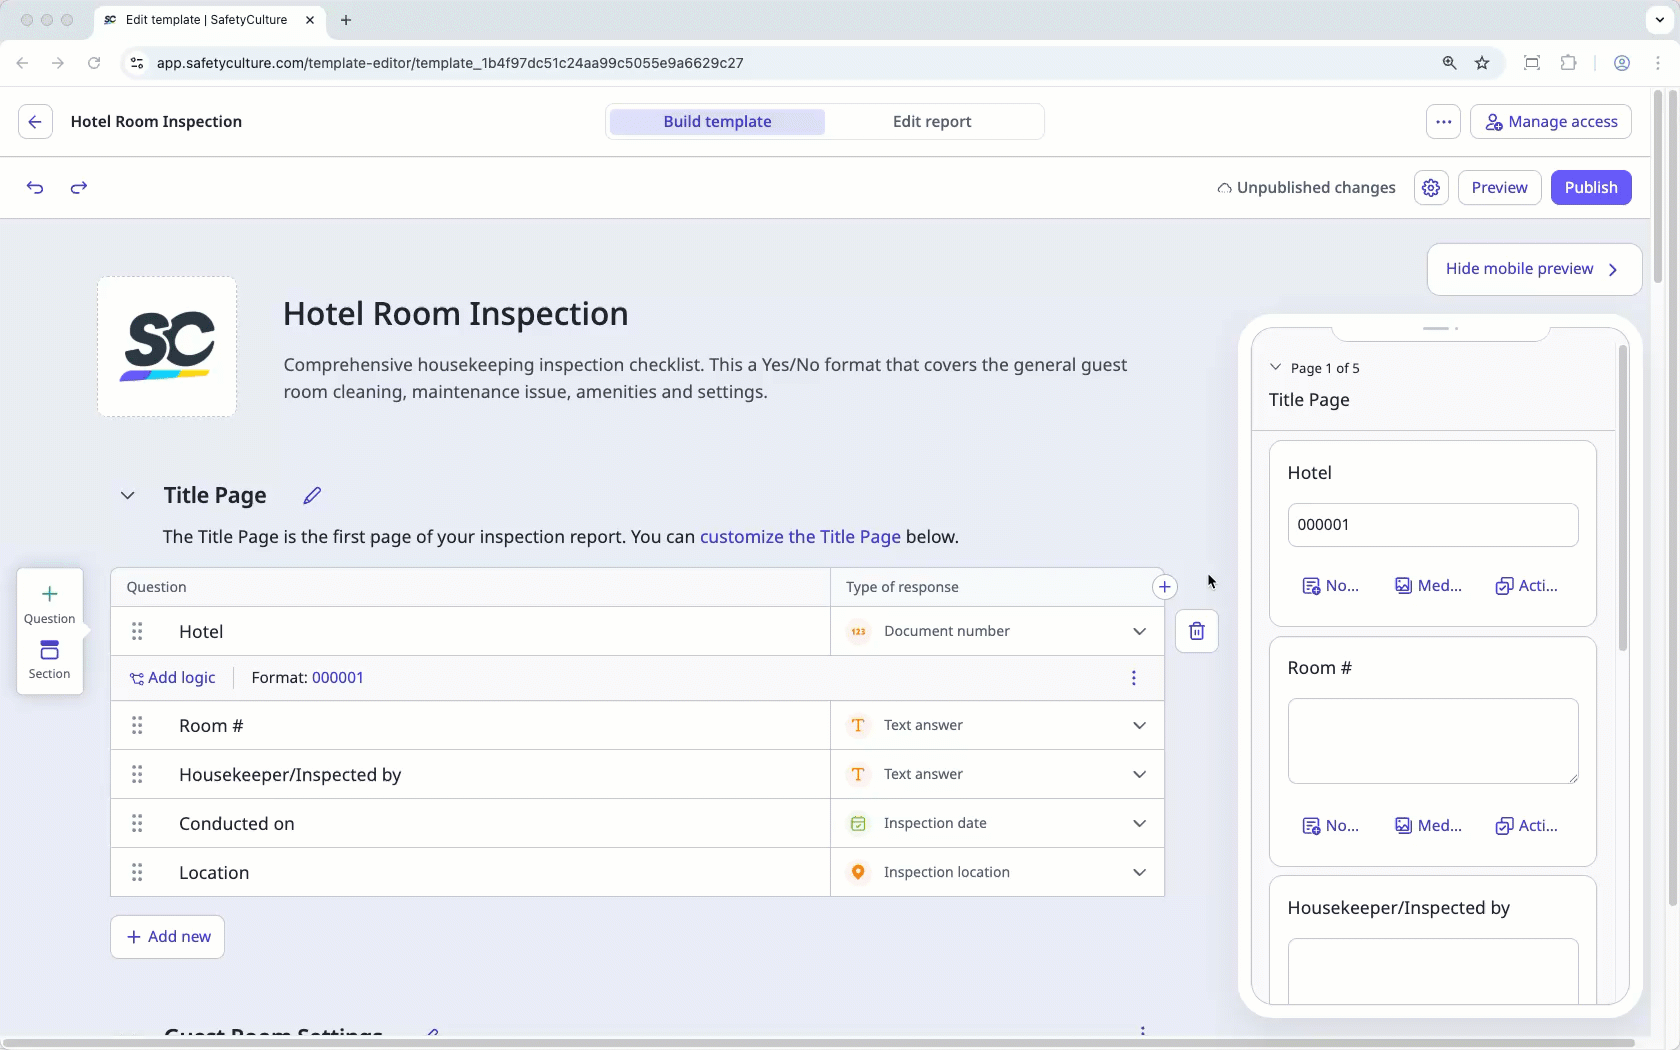Open the Chrome tab search dropdown arrow
Viewport: 1680px width, 1050px height.
pyautogui.click(x=1660, y=20)
